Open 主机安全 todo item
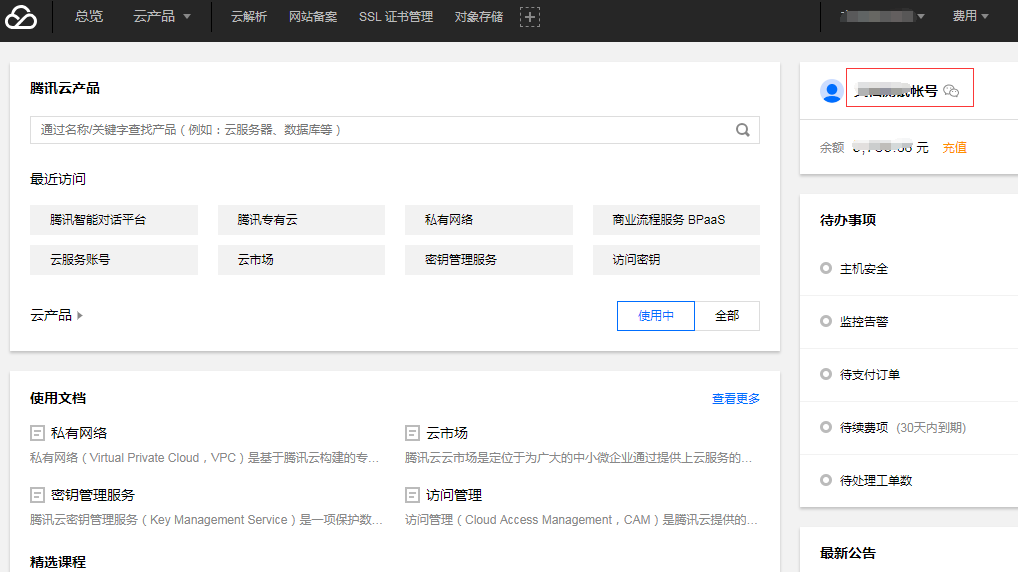1018x572 pixels. 863,269
